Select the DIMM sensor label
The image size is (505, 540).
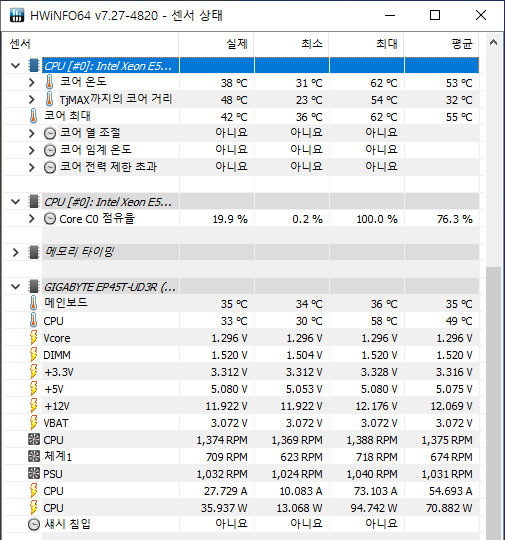tap(57, 355)
